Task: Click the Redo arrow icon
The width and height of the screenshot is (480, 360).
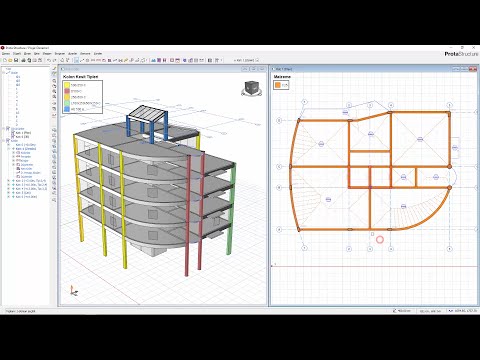Action: [55, 60]
